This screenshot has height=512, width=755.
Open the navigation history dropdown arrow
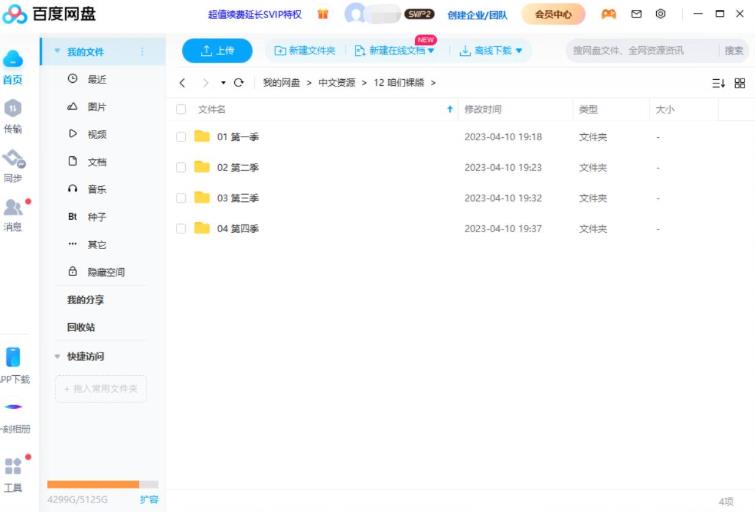coord(223,83)
